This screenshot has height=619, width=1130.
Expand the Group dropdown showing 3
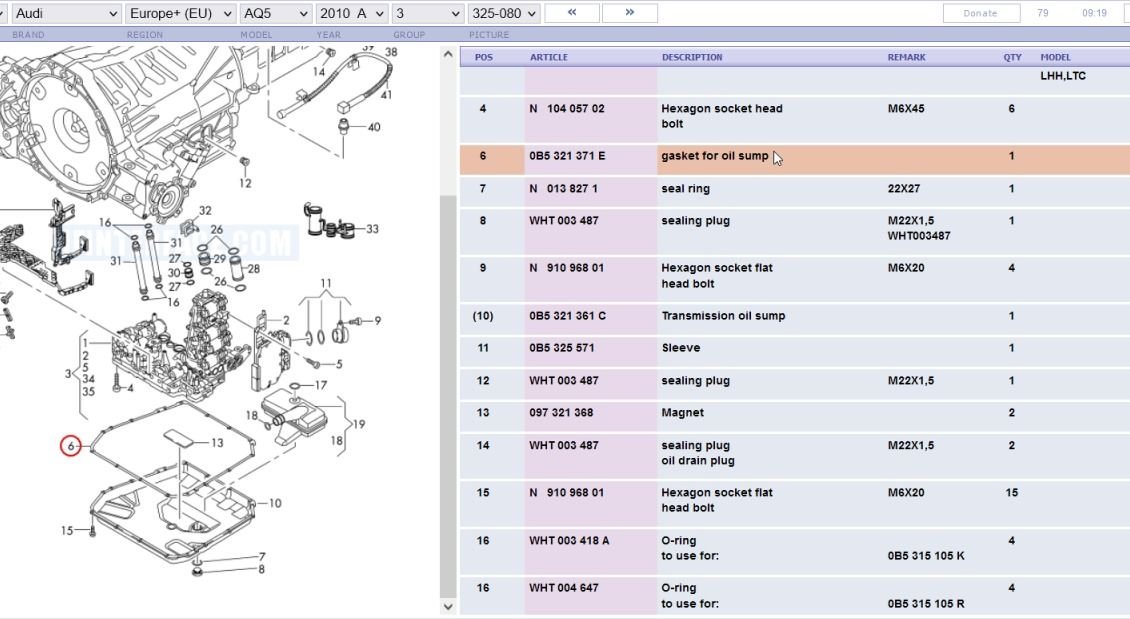point(427,14)
